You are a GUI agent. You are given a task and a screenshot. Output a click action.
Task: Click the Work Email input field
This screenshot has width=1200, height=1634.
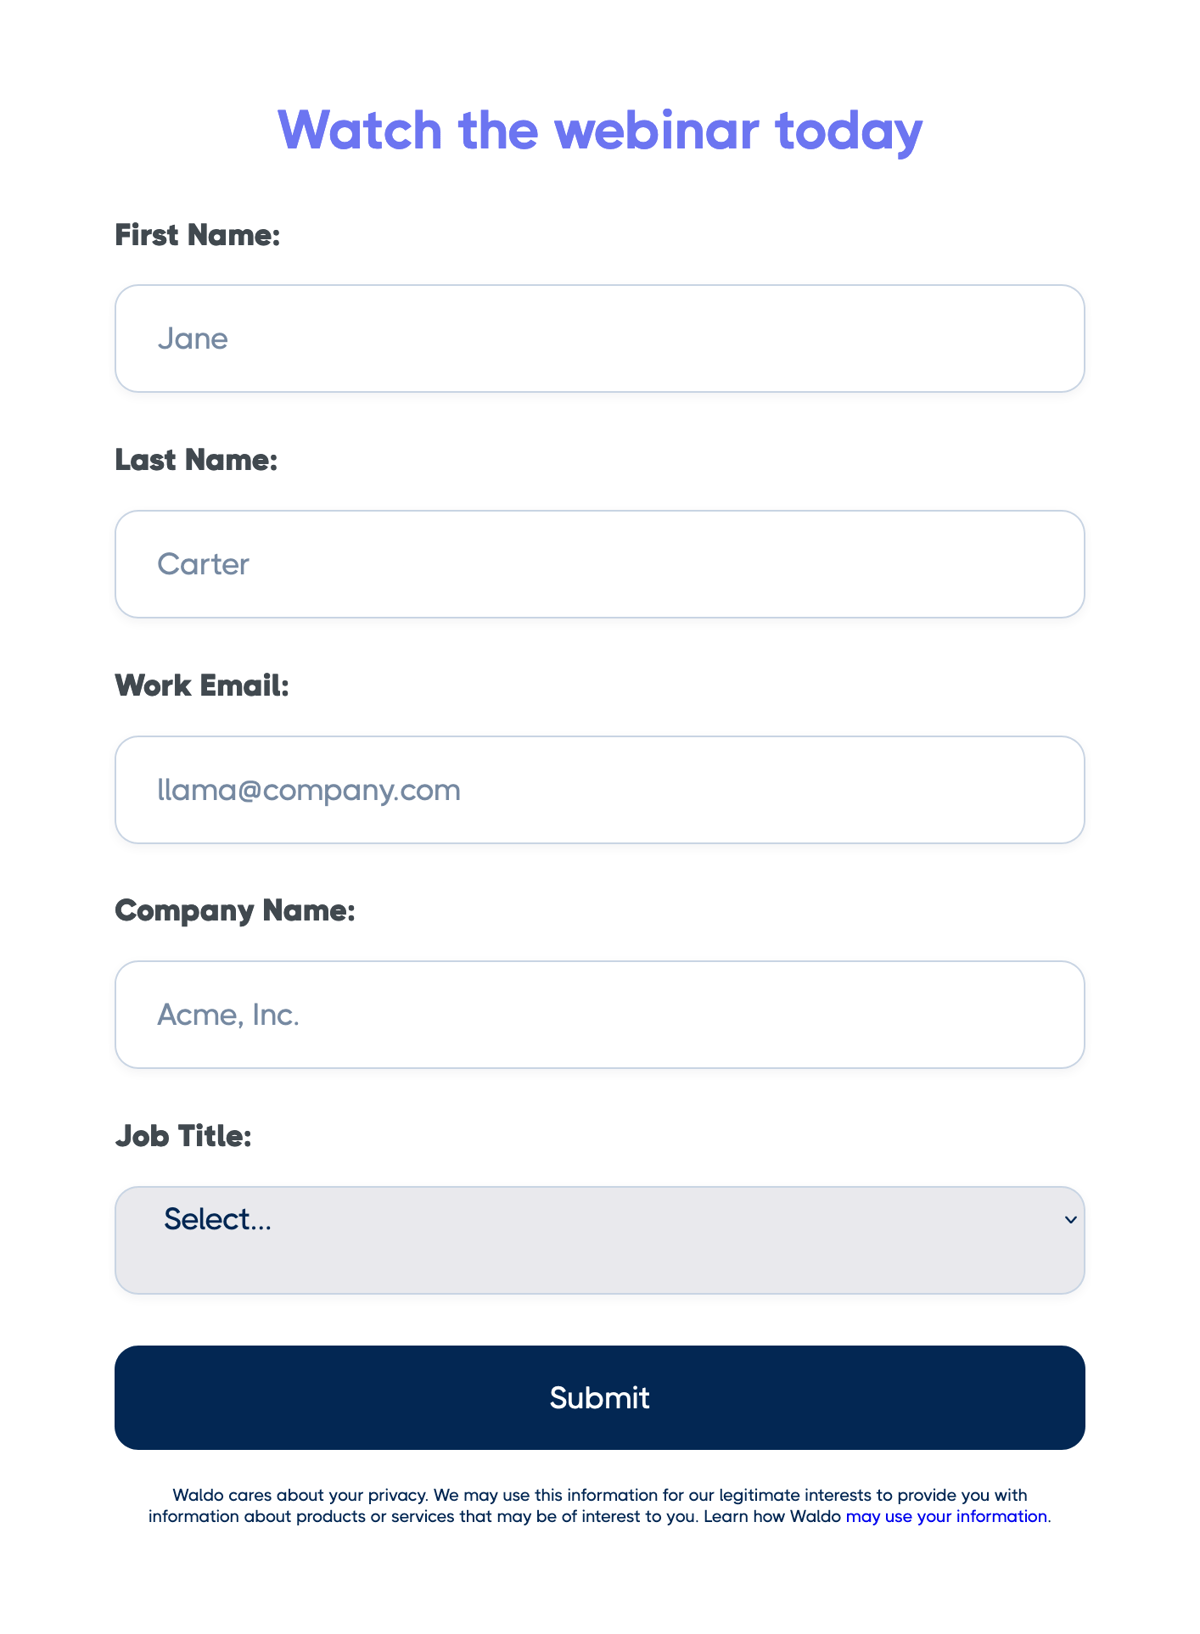pos(600,789)
